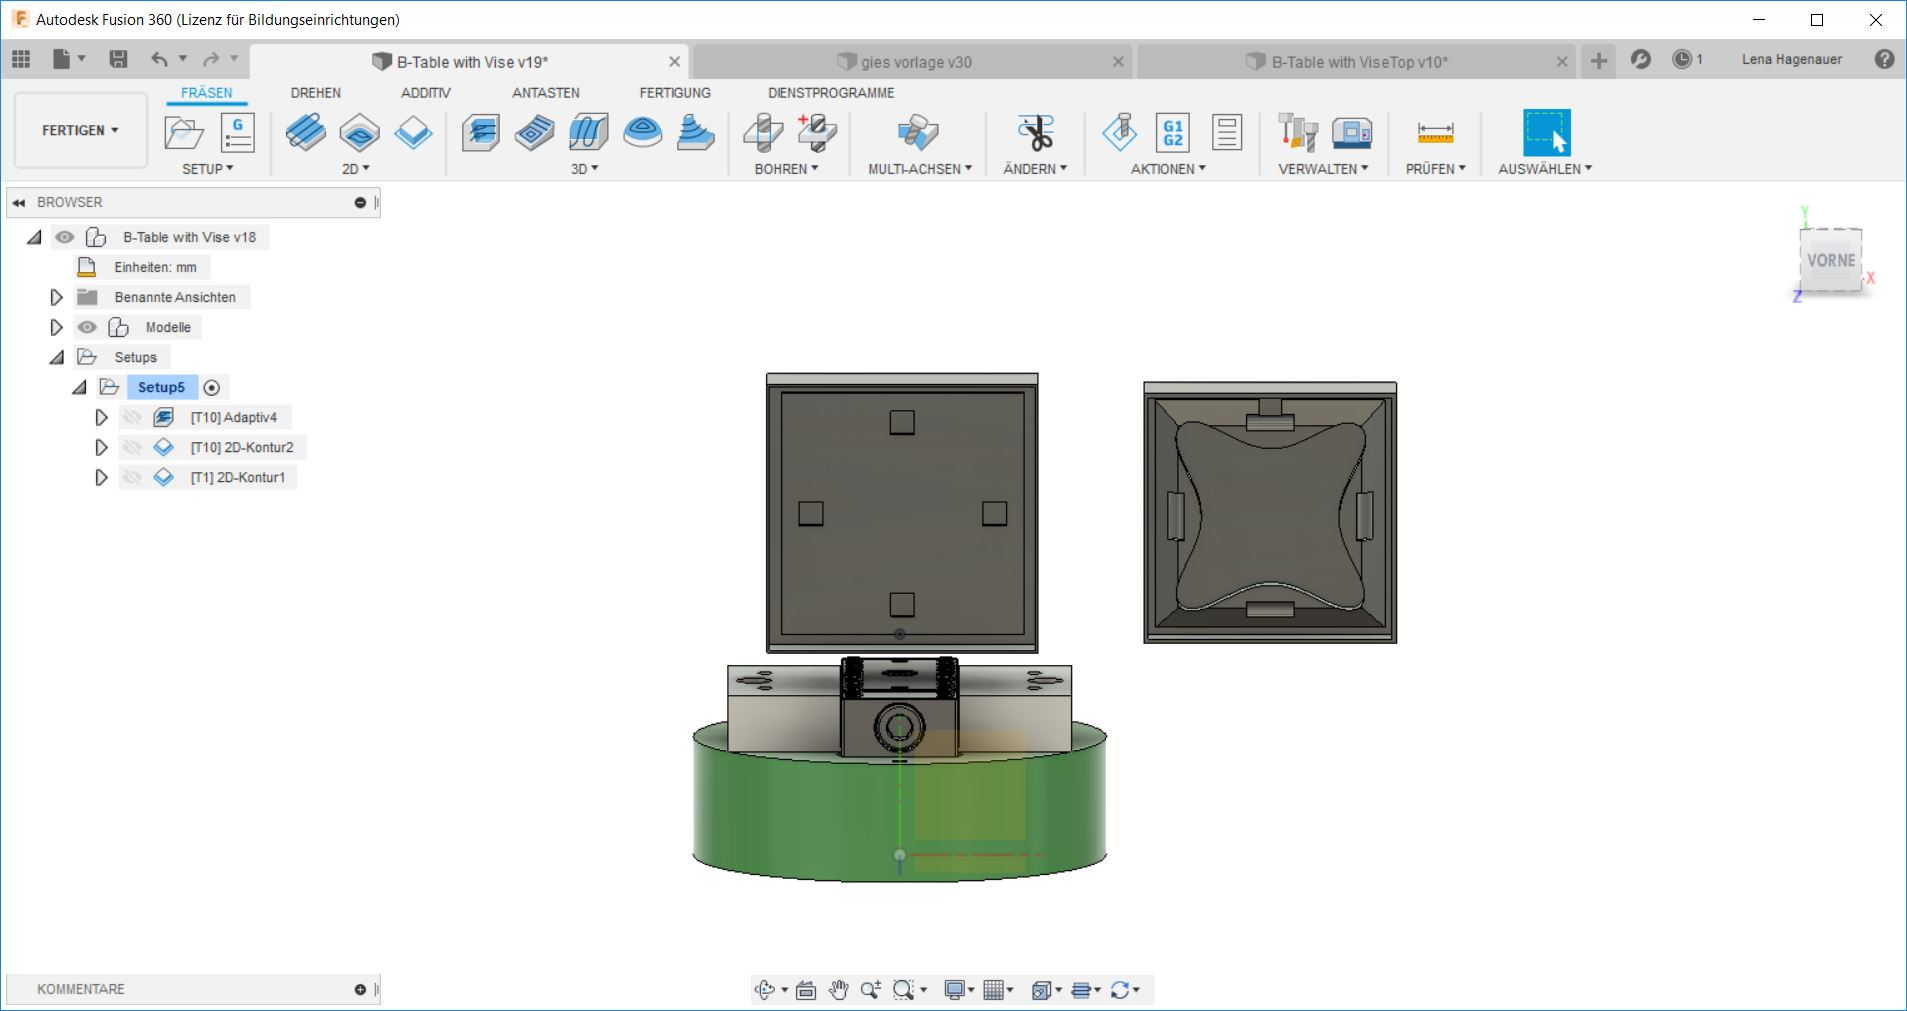Select the [T1] 2D-Kontur1 operation

click(237, 478)
